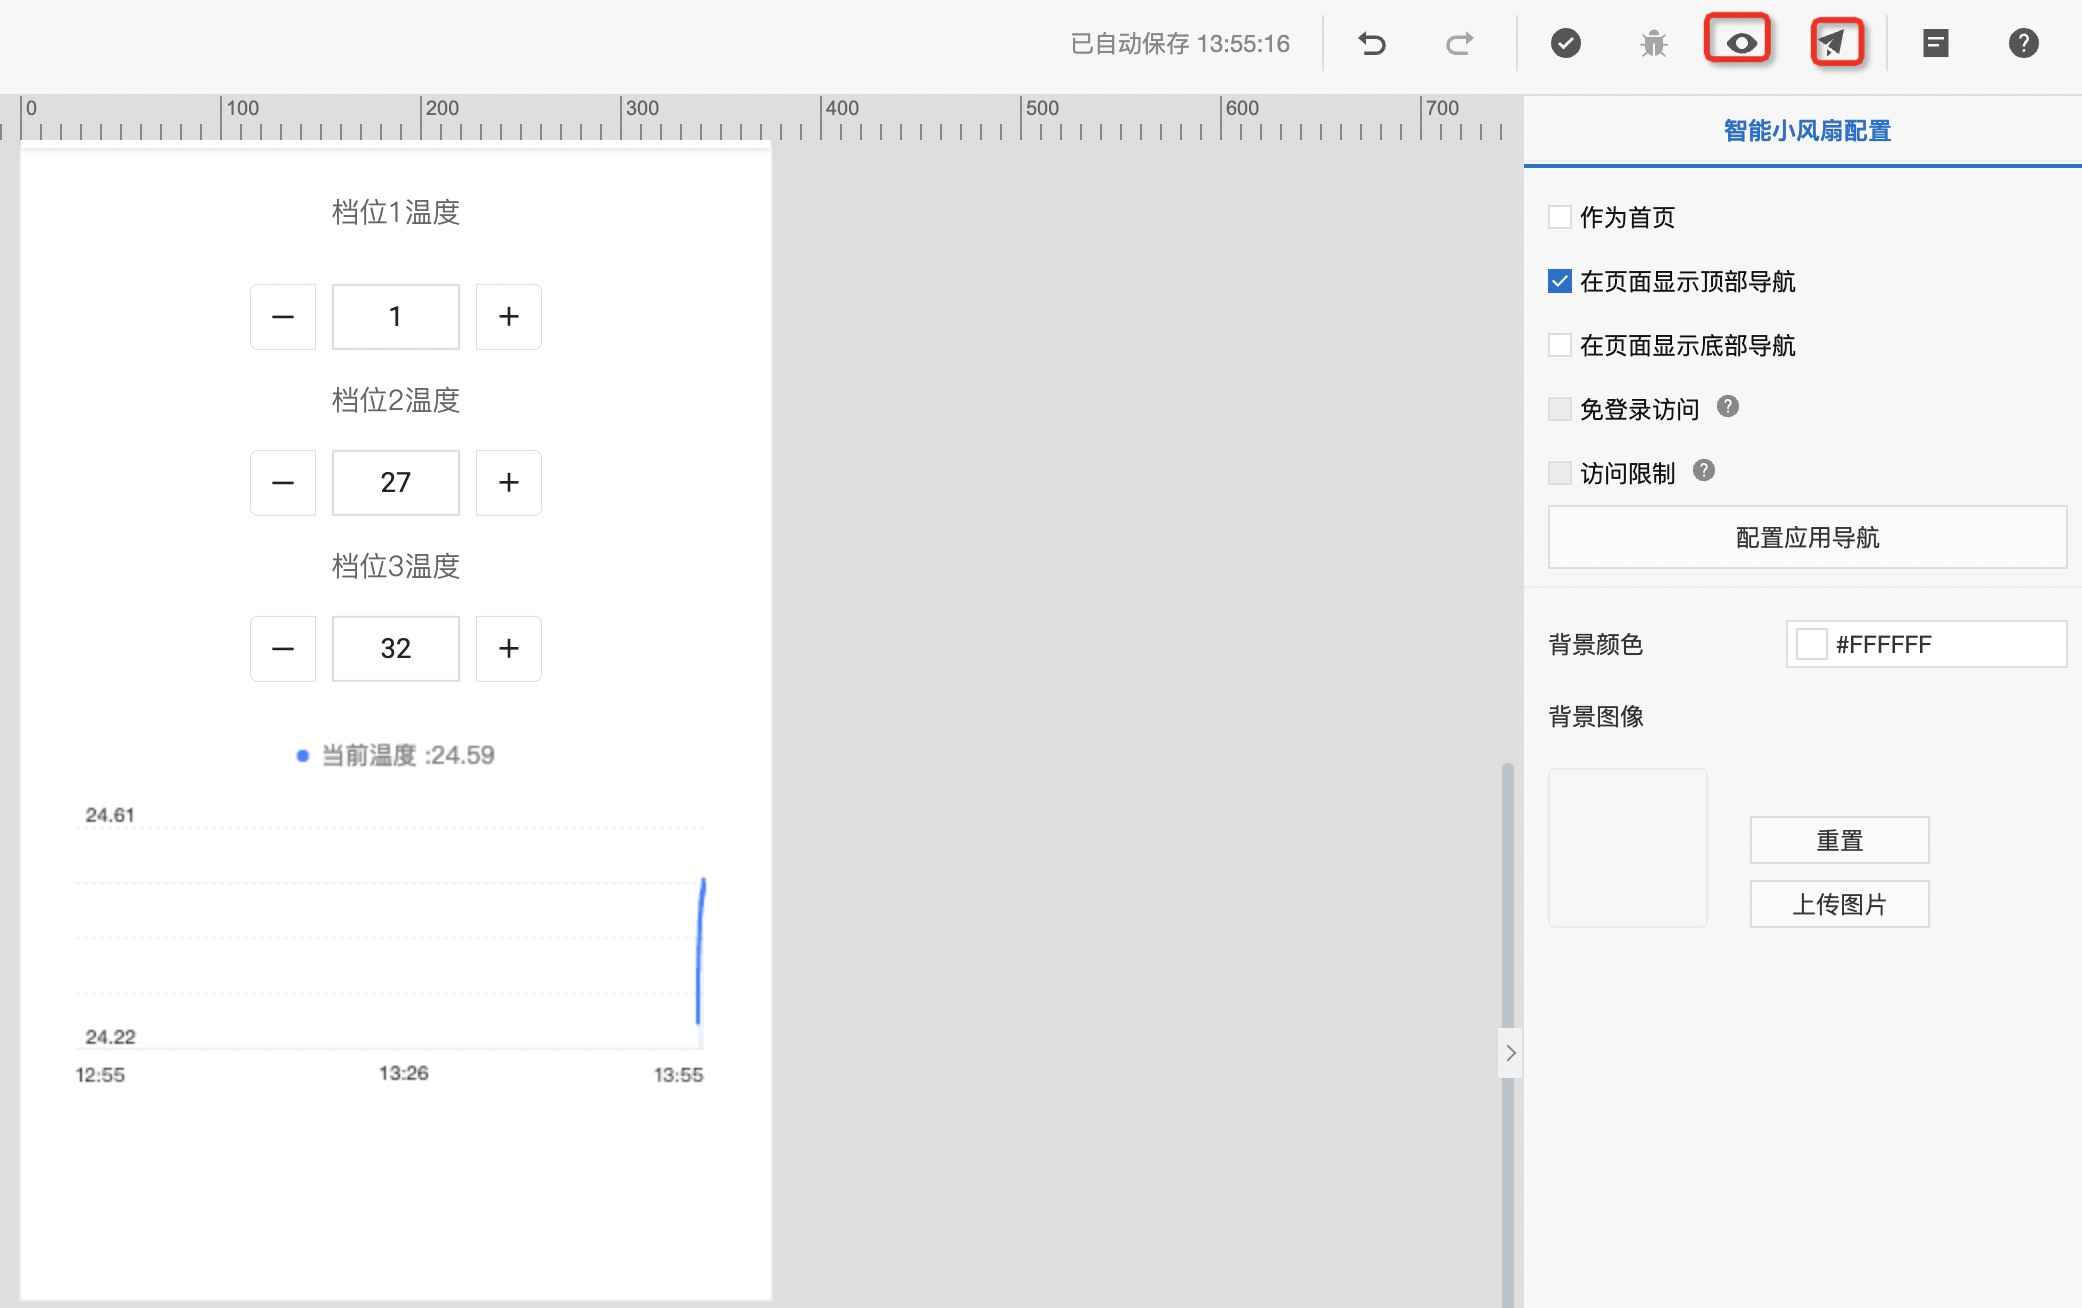
Task: Open the bug debug tool
Action: coord(1653,43)
